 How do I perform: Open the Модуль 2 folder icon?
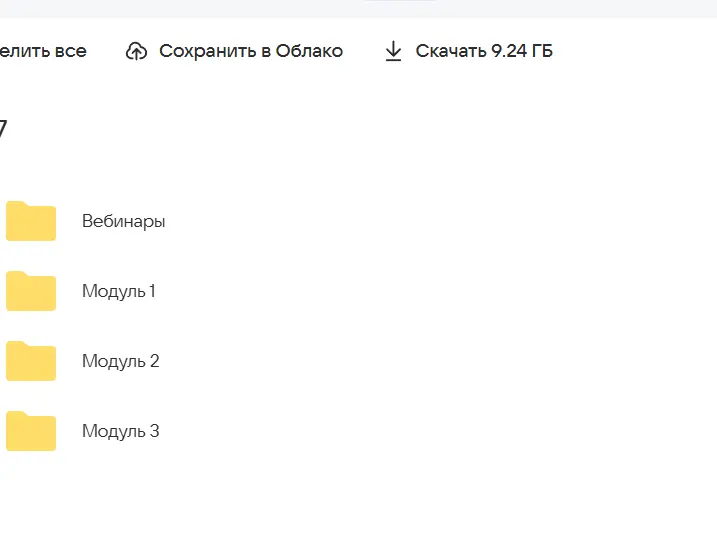pyautogui.click(x=31, y=361)
